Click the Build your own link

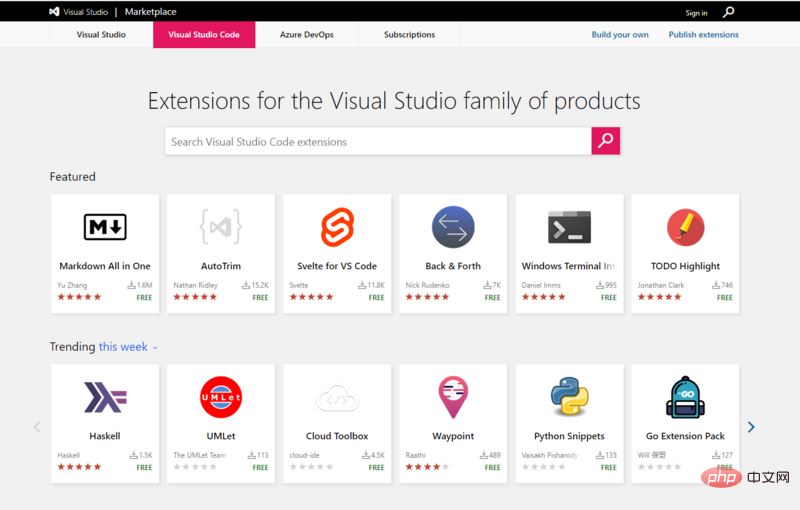coord(620,35)
